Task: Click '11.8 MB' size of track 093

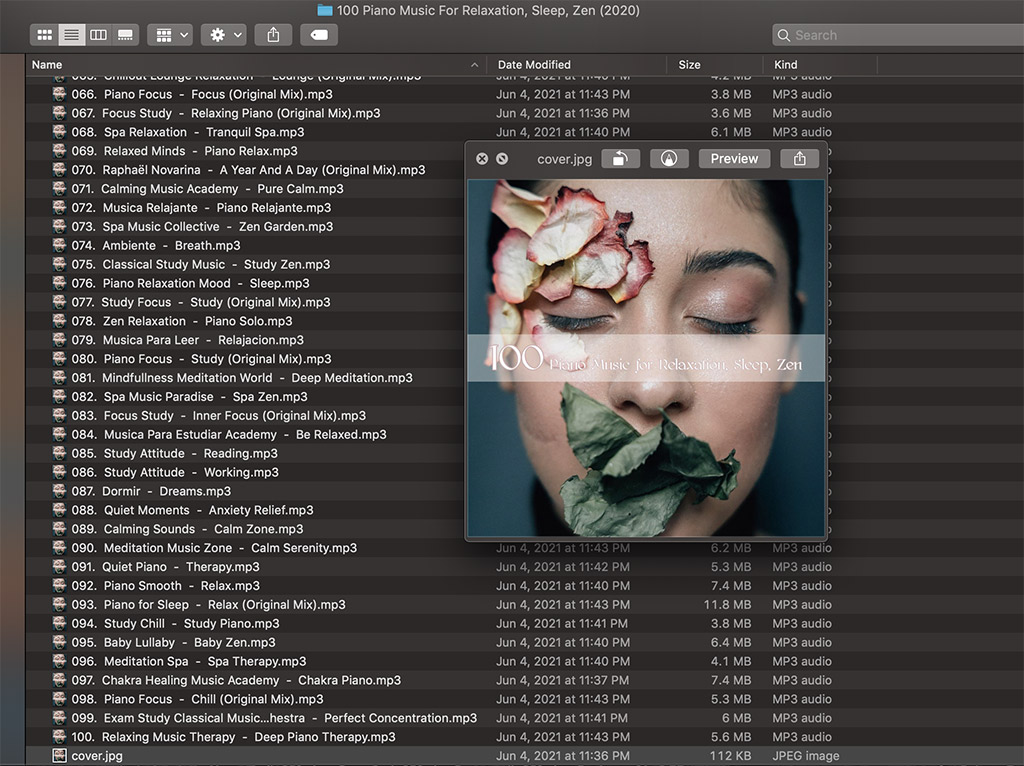Action: point(727,605)
